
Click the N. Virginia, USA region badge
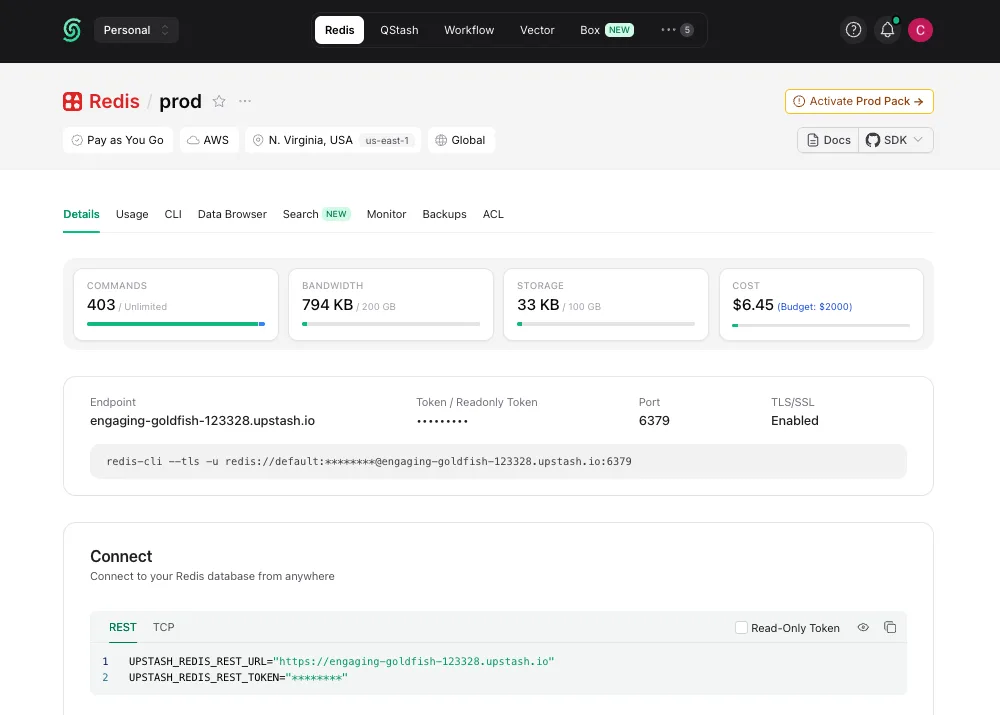pyautogui.click(x=333, y=140)
